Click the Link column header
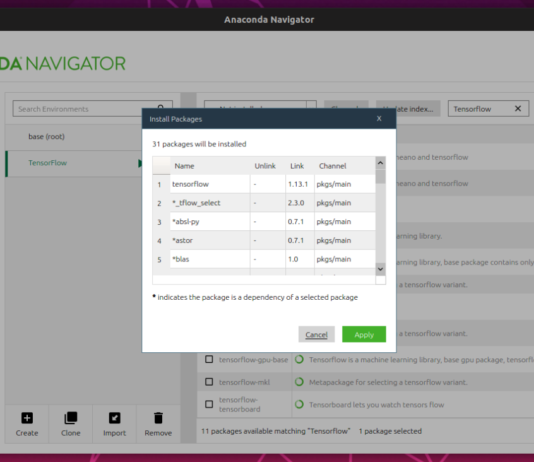 [x=297, y=166]
